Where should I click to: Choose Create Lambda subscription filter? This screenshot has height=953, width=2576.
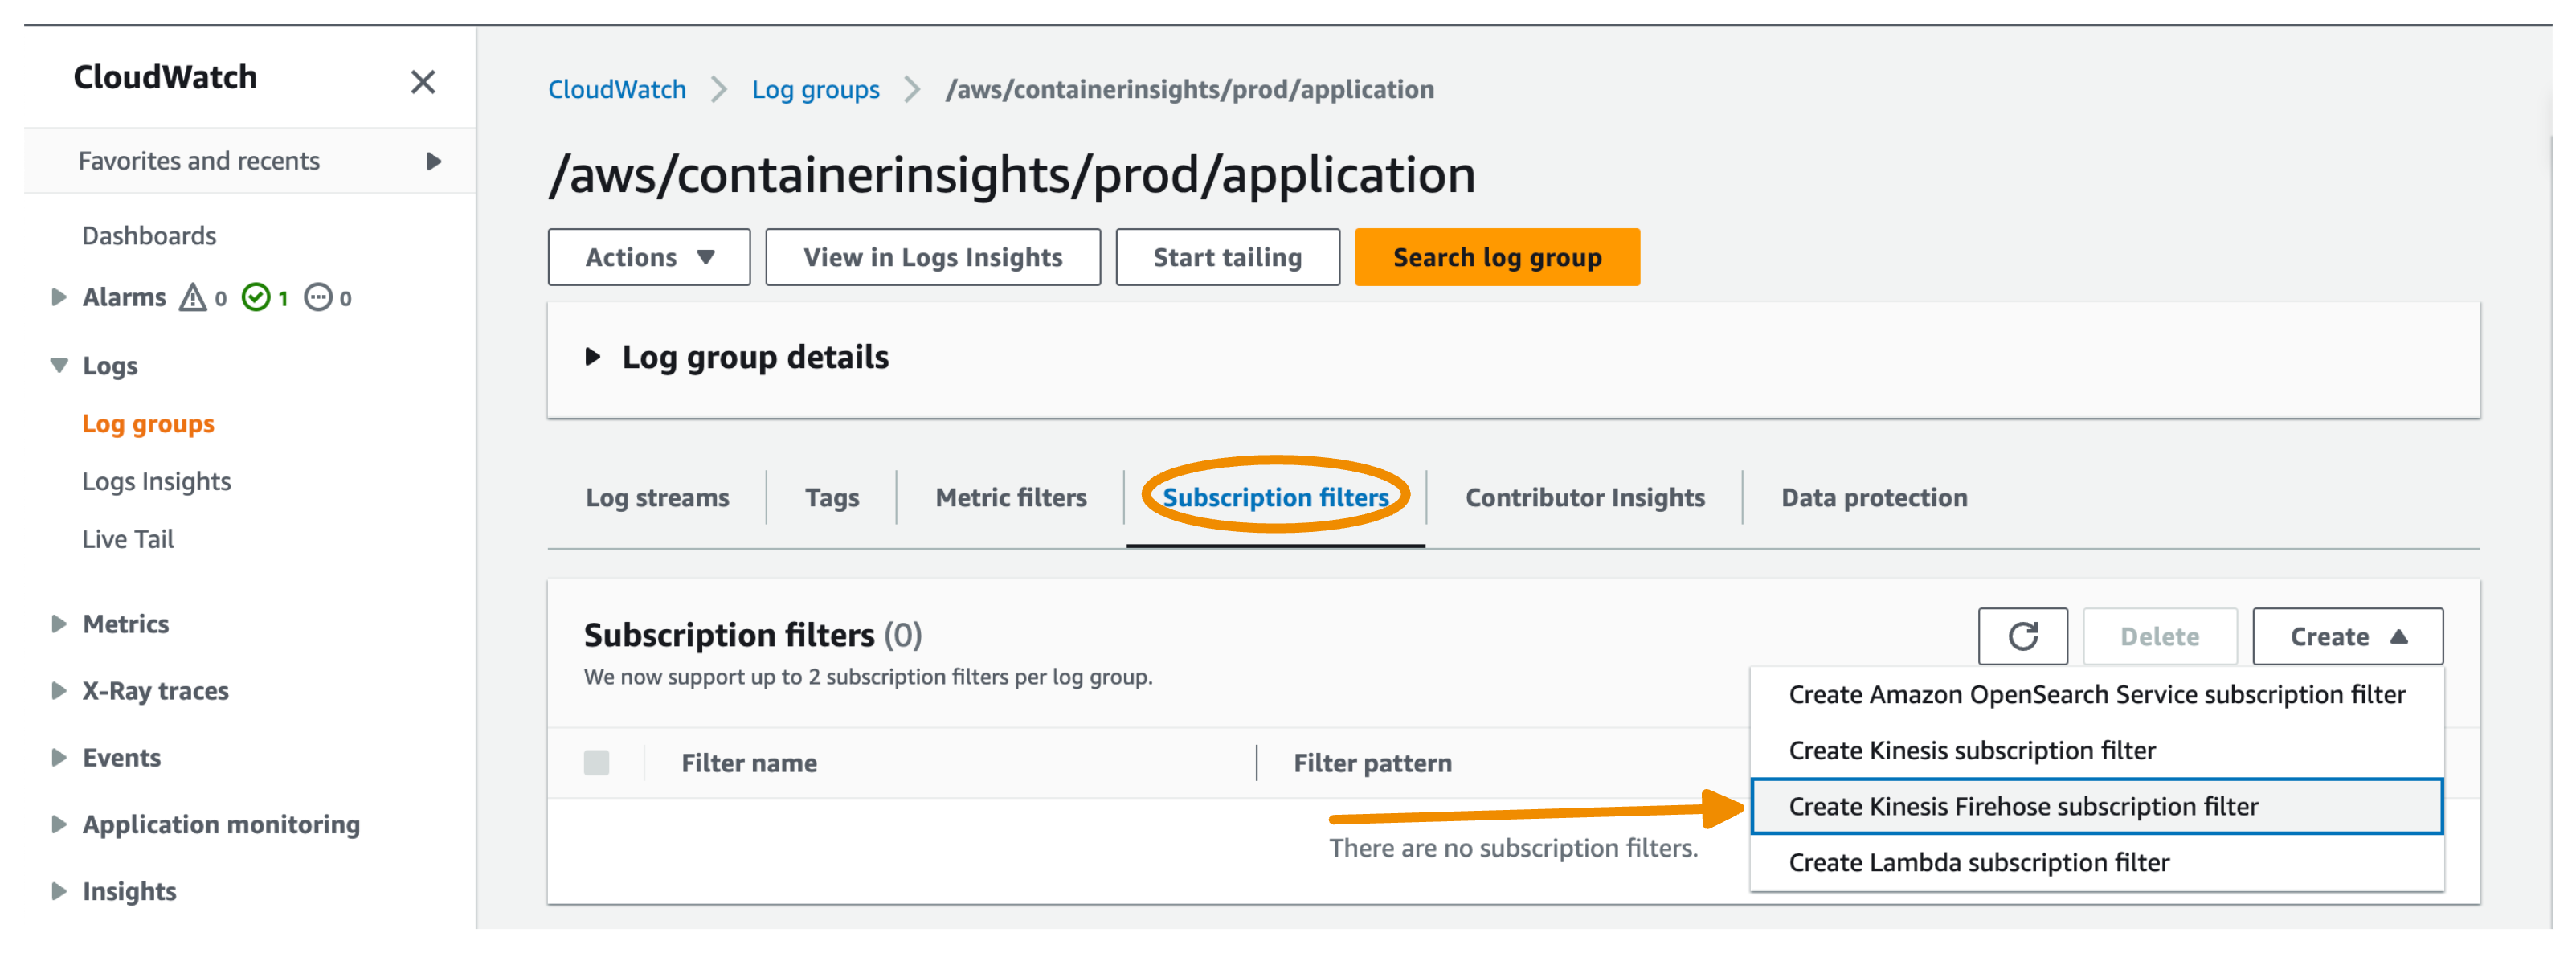(2096, 862)
